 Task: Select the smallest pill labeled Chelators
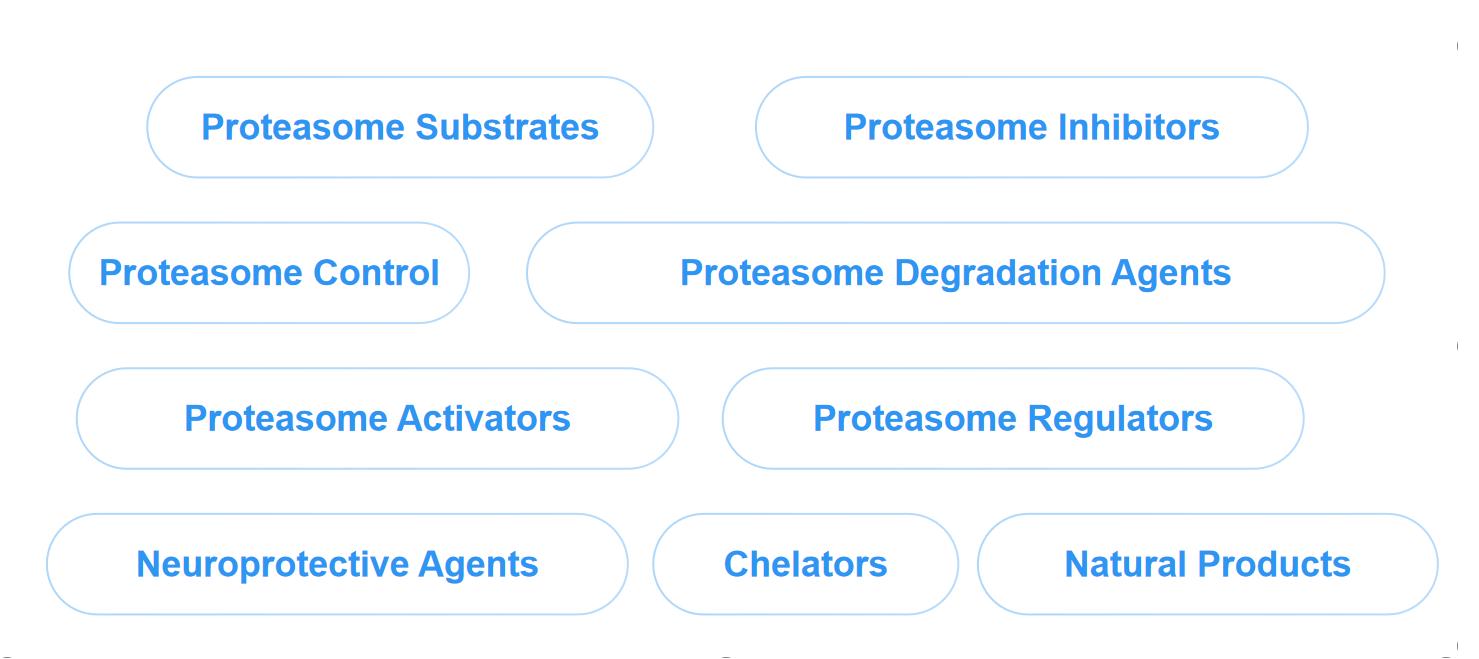(x=805, y=564)
